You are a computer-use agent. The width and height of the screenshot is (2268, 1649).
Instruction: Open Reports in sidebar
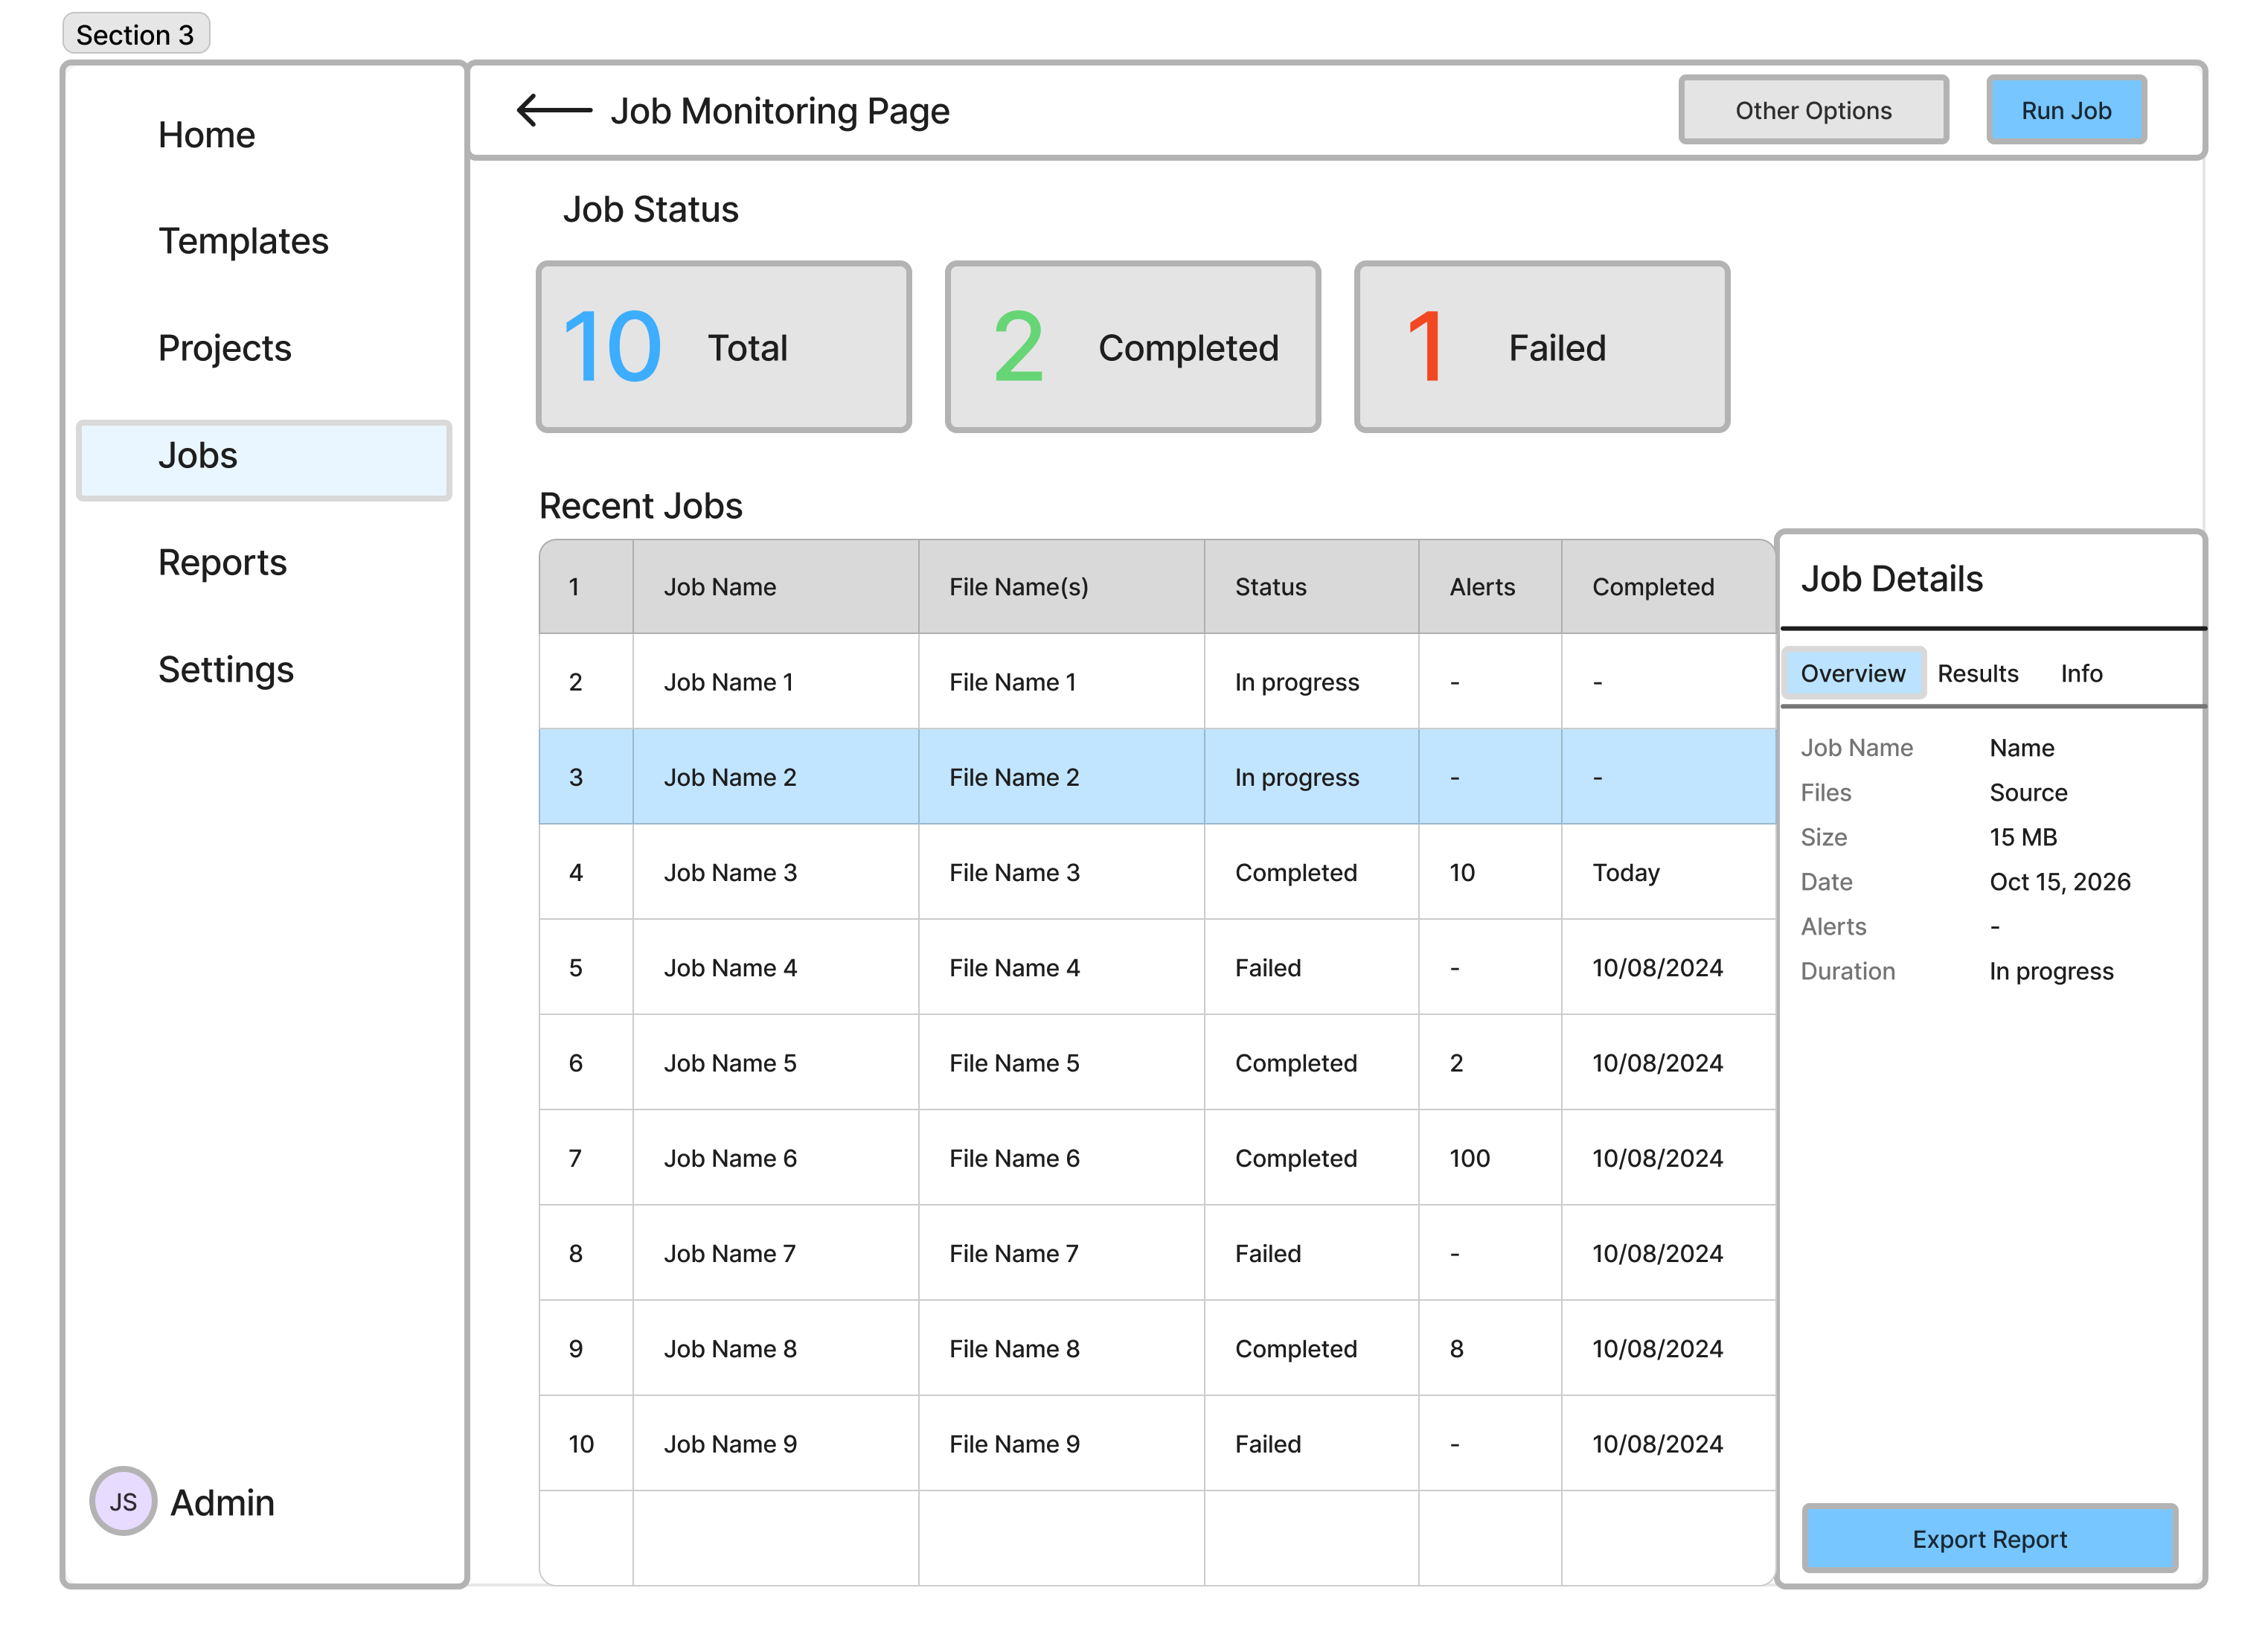222,562
